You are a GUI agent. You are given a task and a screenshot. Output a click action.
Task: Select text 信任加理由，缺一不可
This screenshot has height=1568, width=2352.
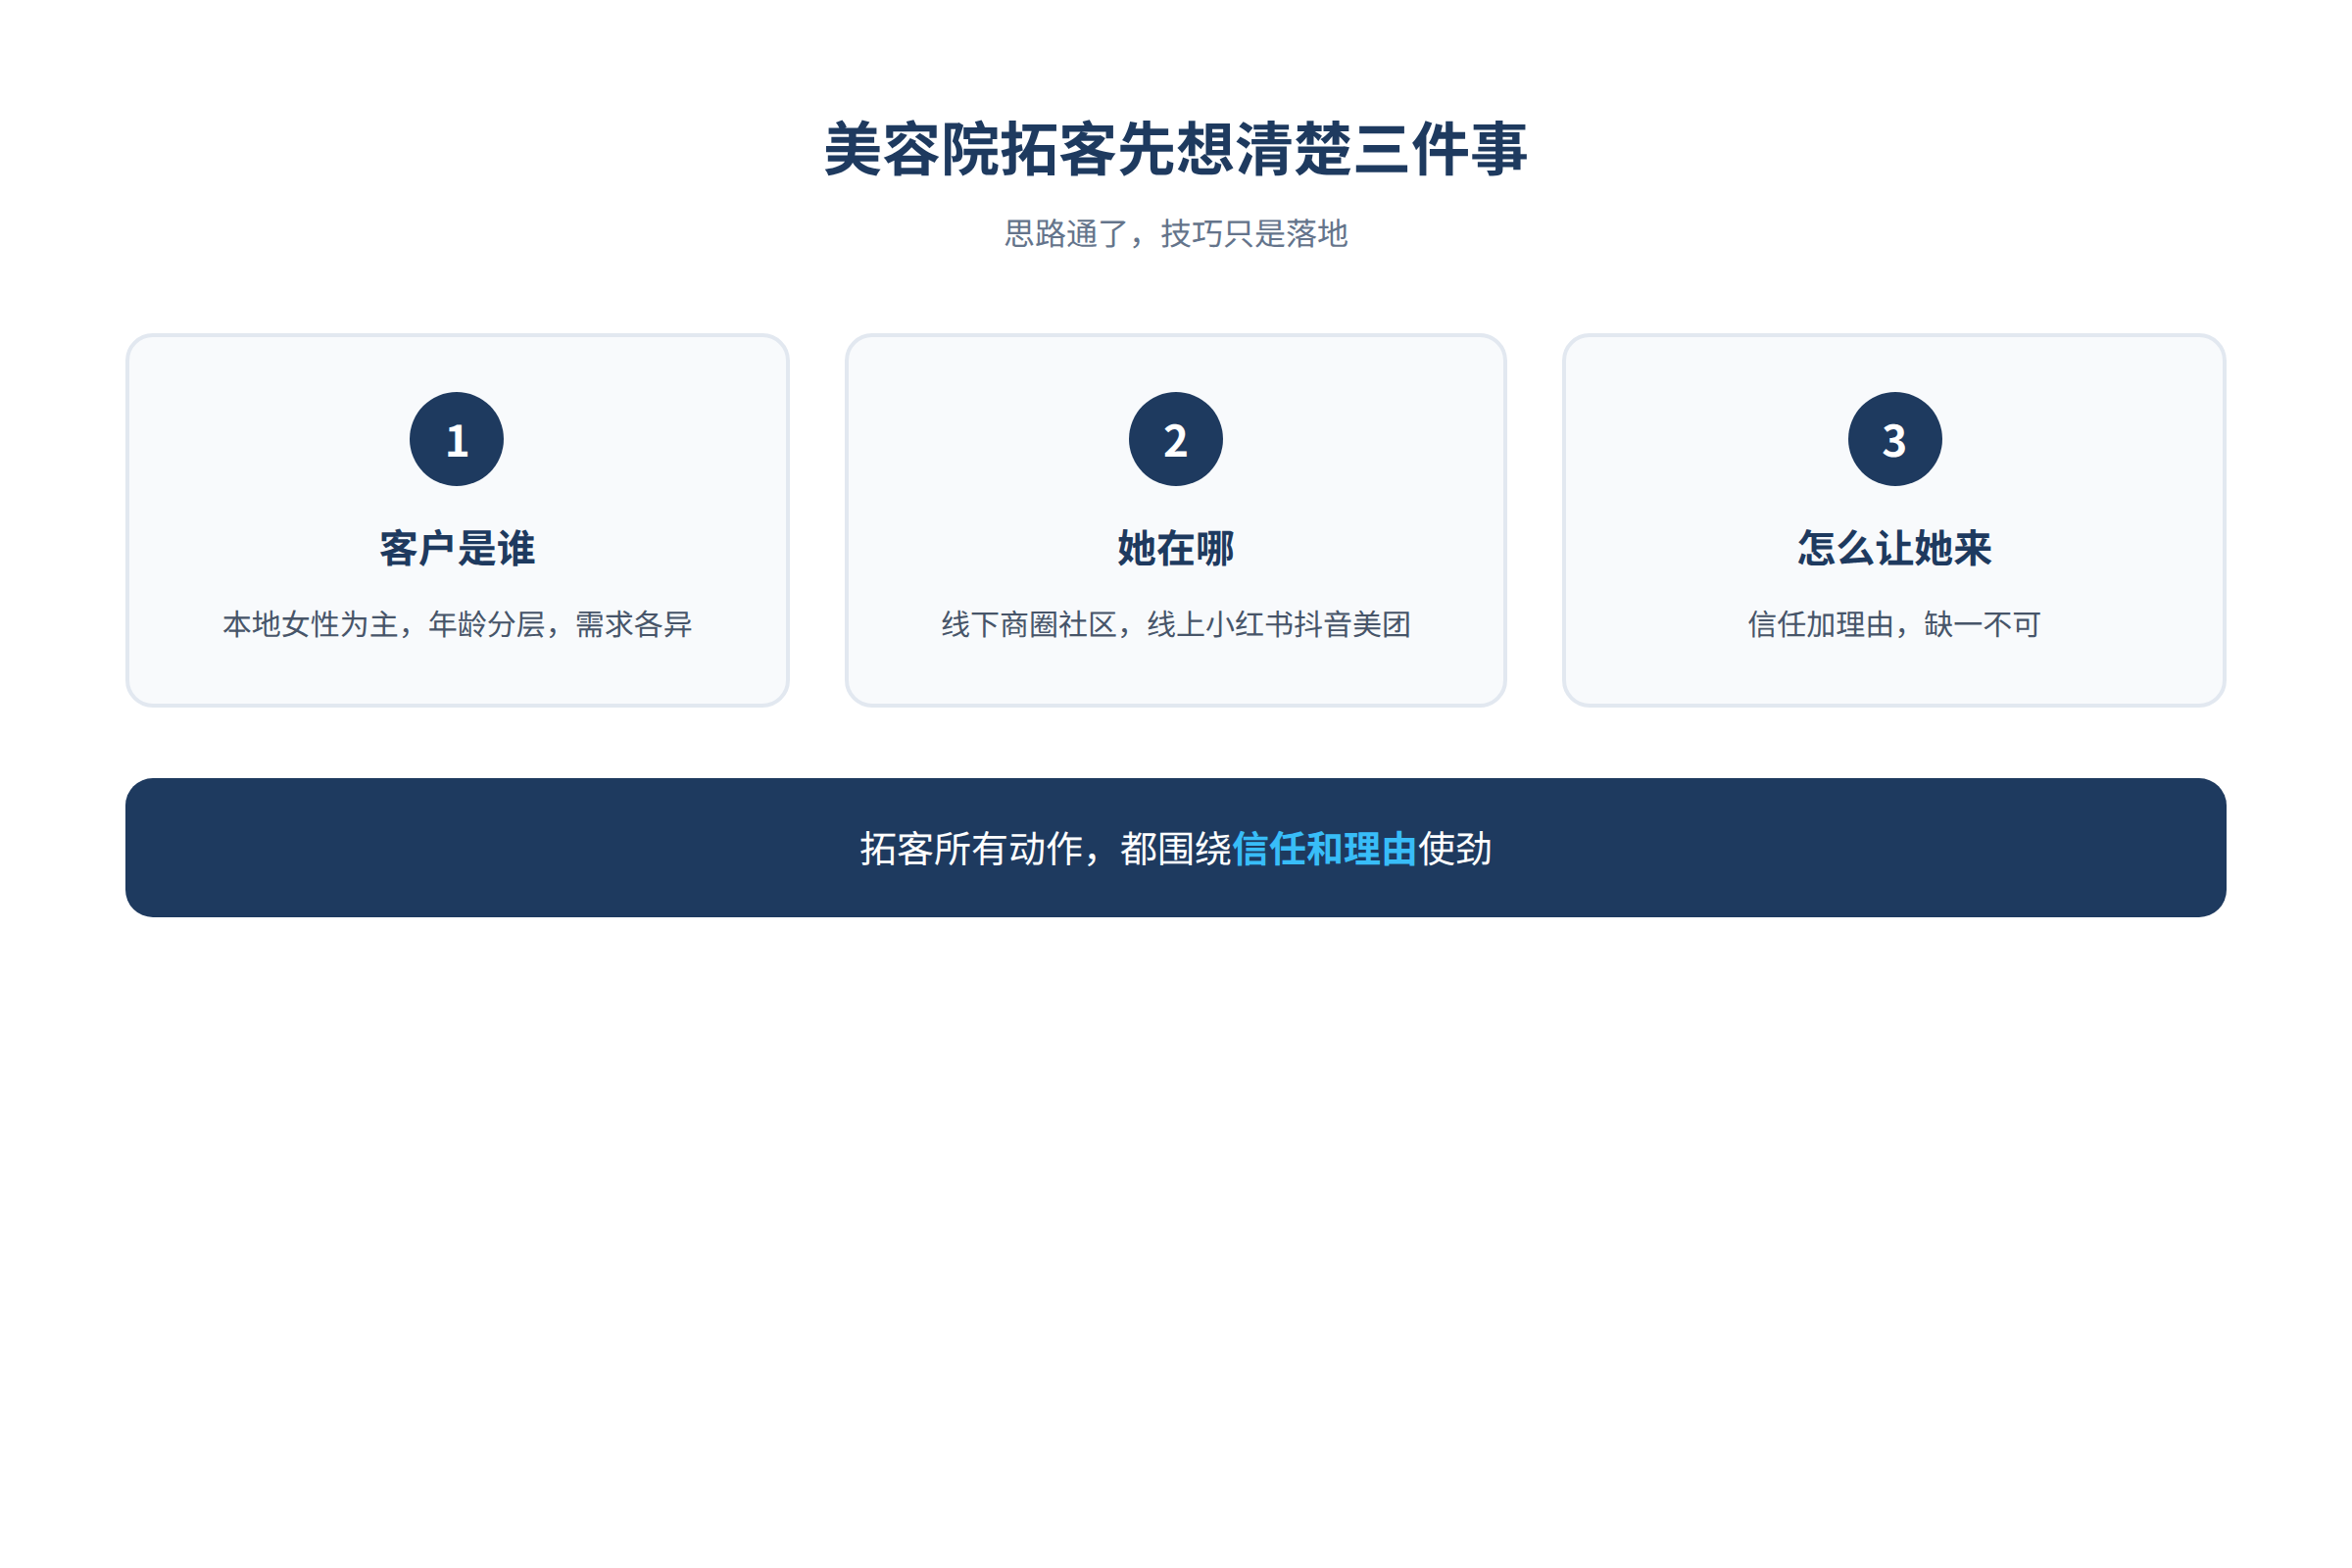click(1895, 625)
